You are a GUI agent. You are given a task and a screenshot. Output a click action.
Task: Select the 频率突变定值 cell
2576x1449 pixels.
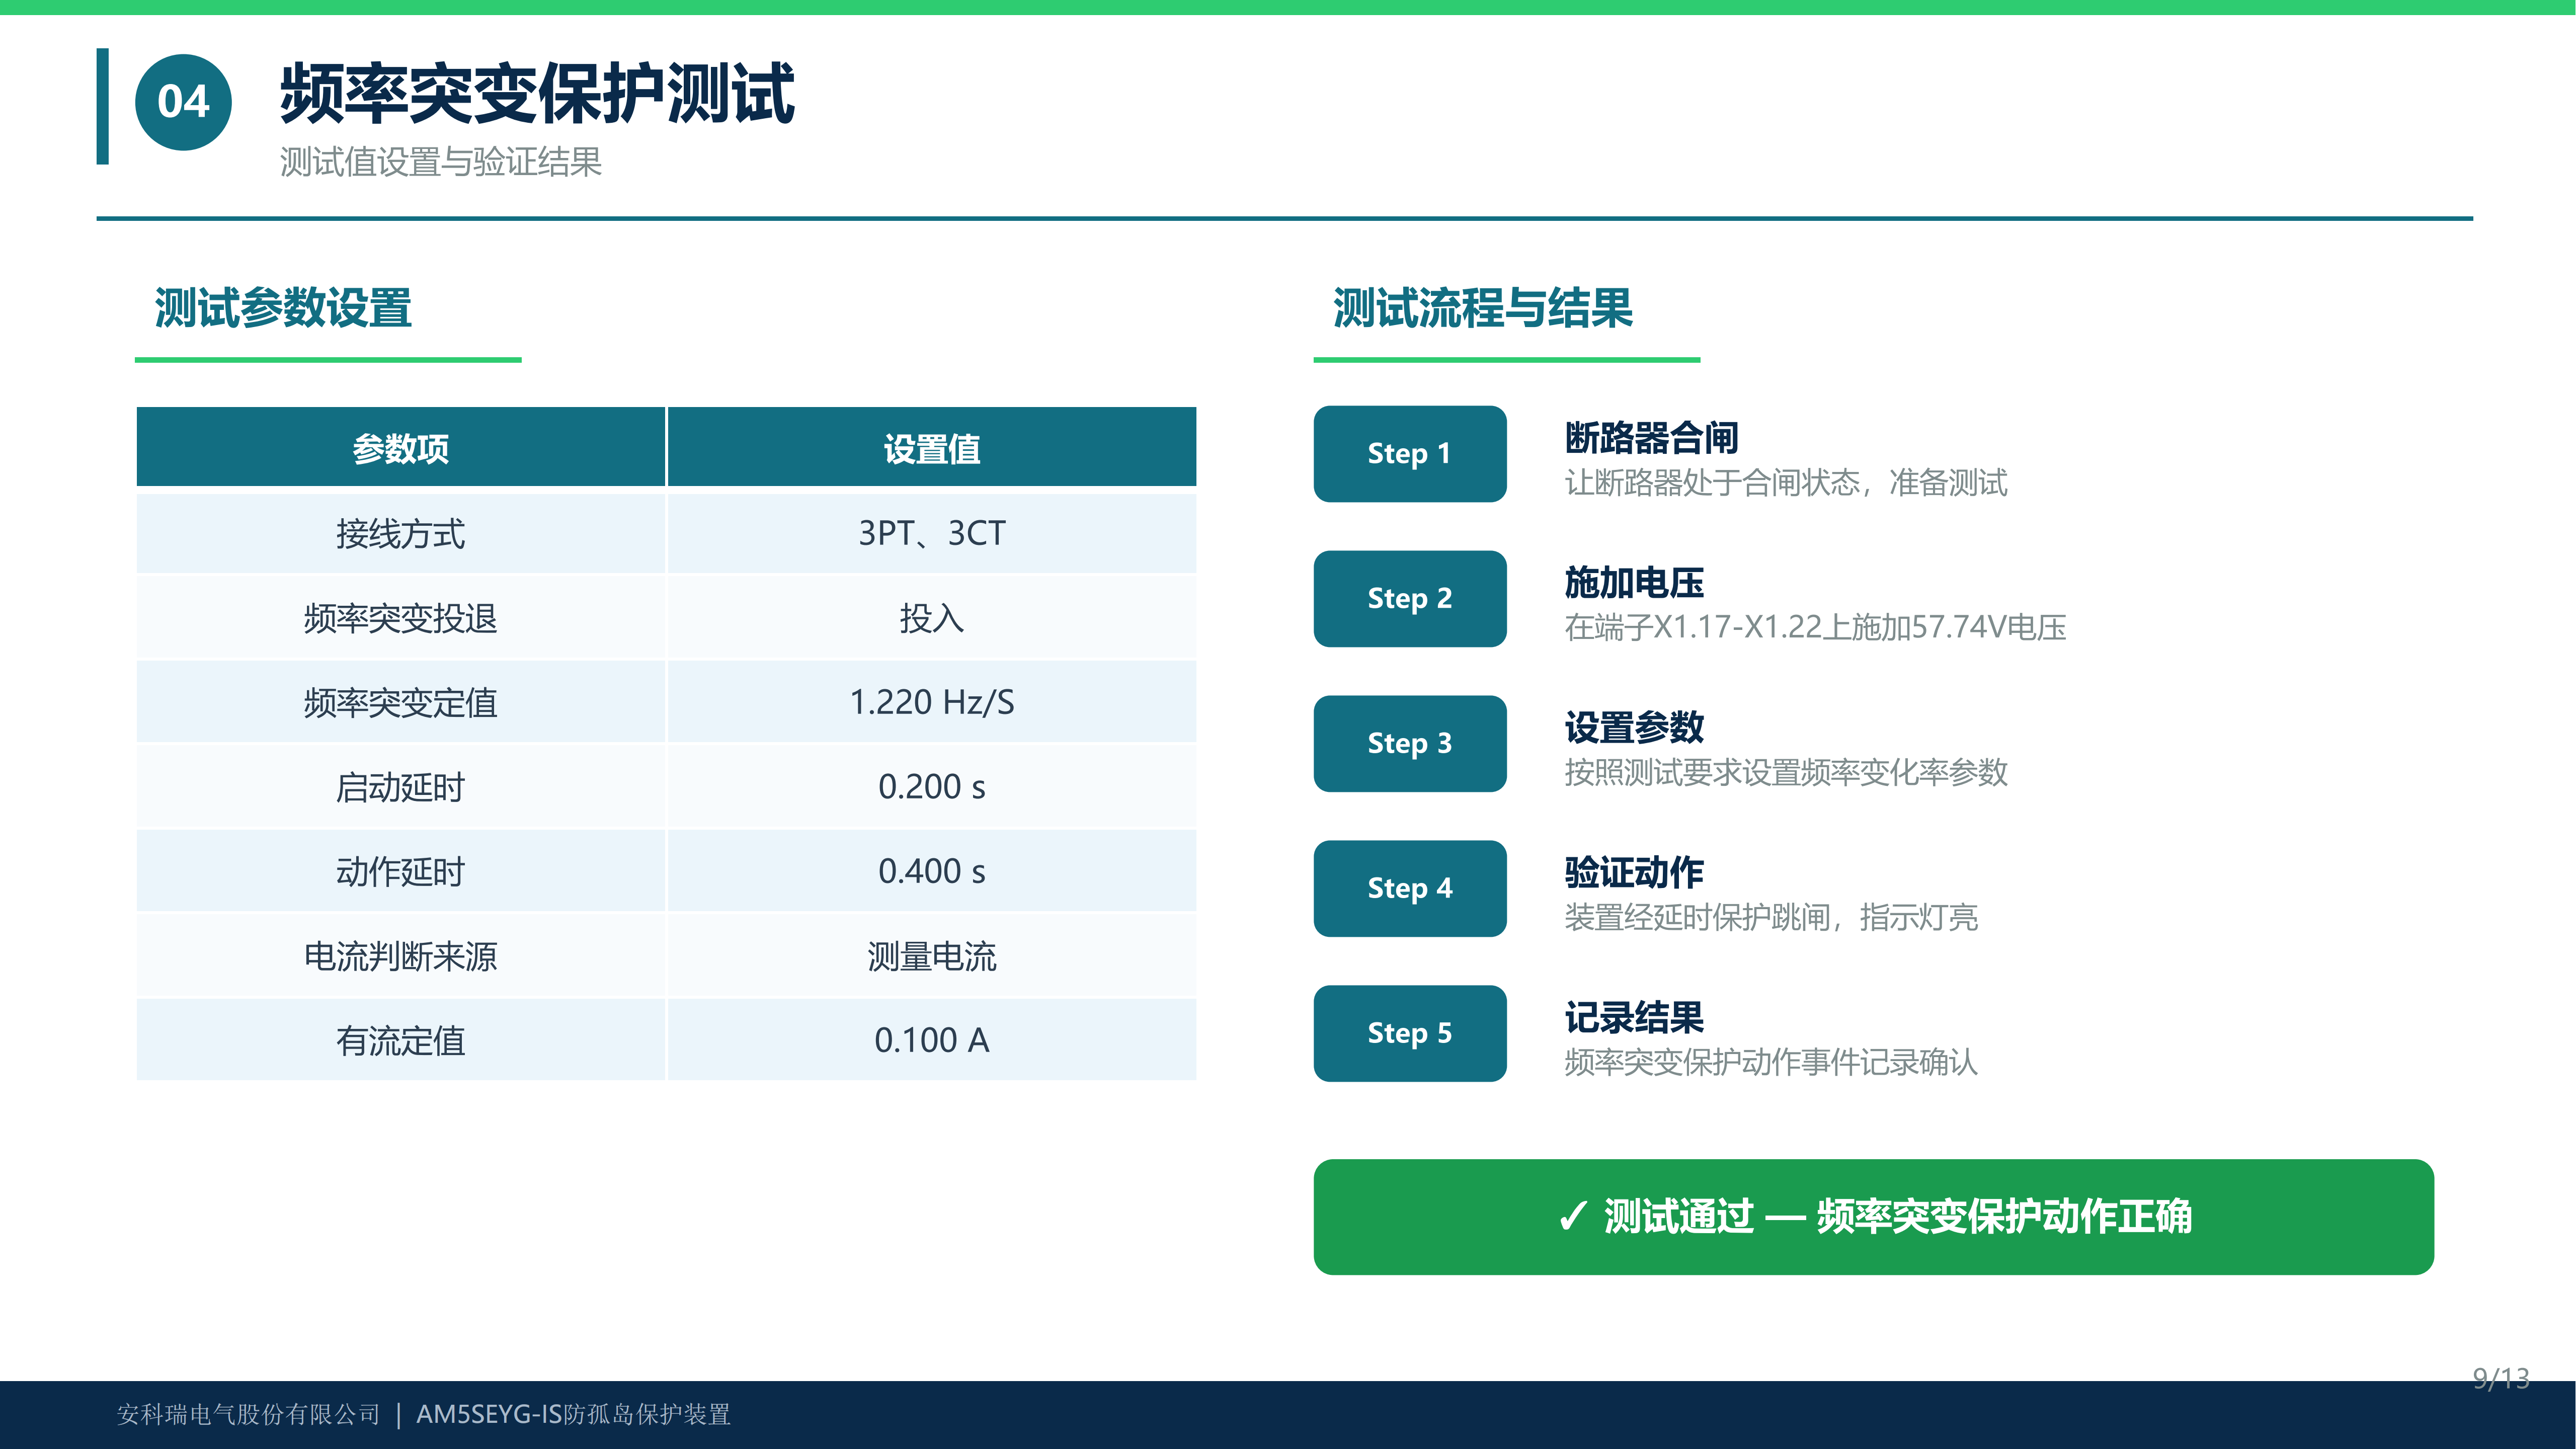tap(401, 702)
